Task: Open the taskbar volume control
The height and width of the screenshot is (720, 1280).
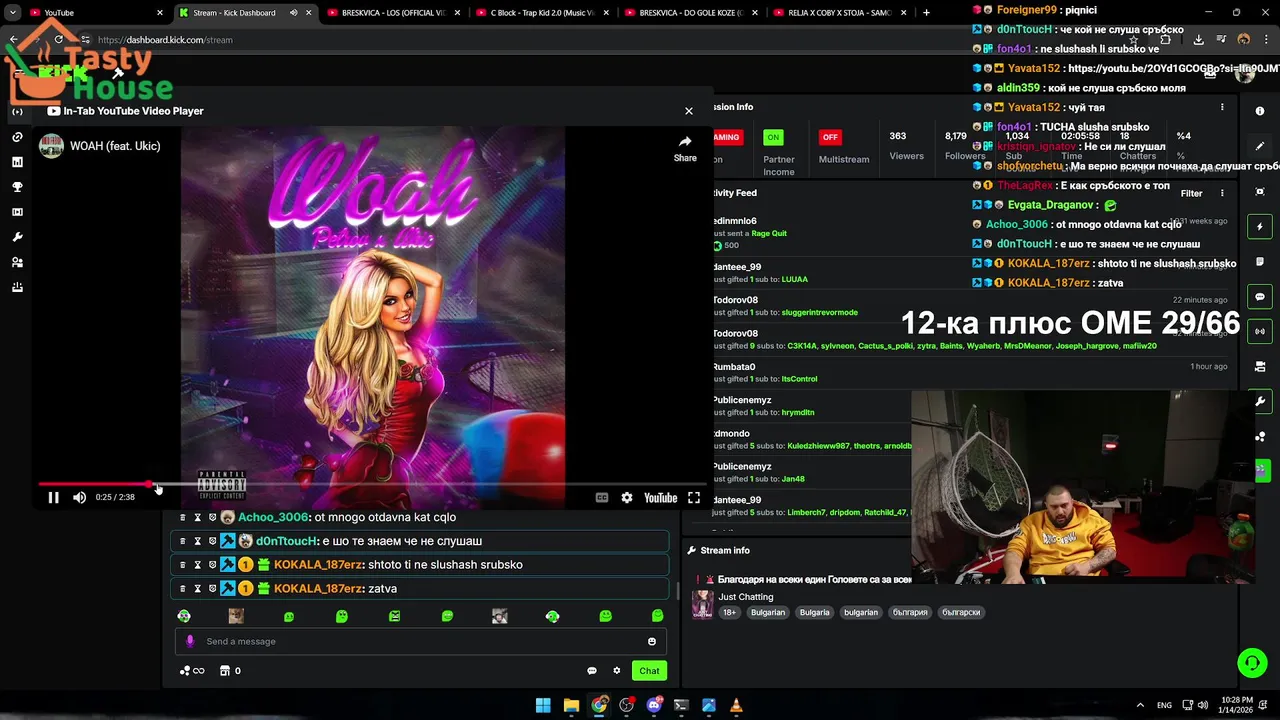Action: click(1203, 705)
